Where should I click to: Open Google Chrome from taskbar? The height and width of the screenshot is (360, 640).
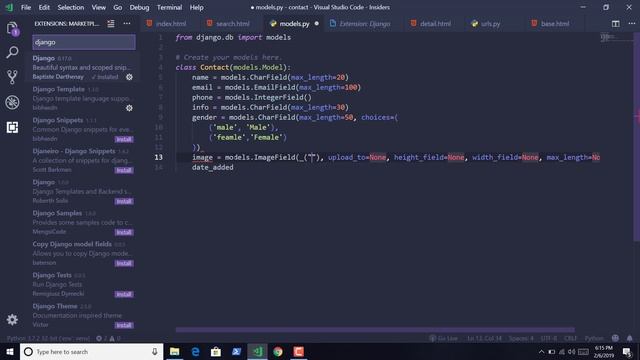[x=278, y=351]
